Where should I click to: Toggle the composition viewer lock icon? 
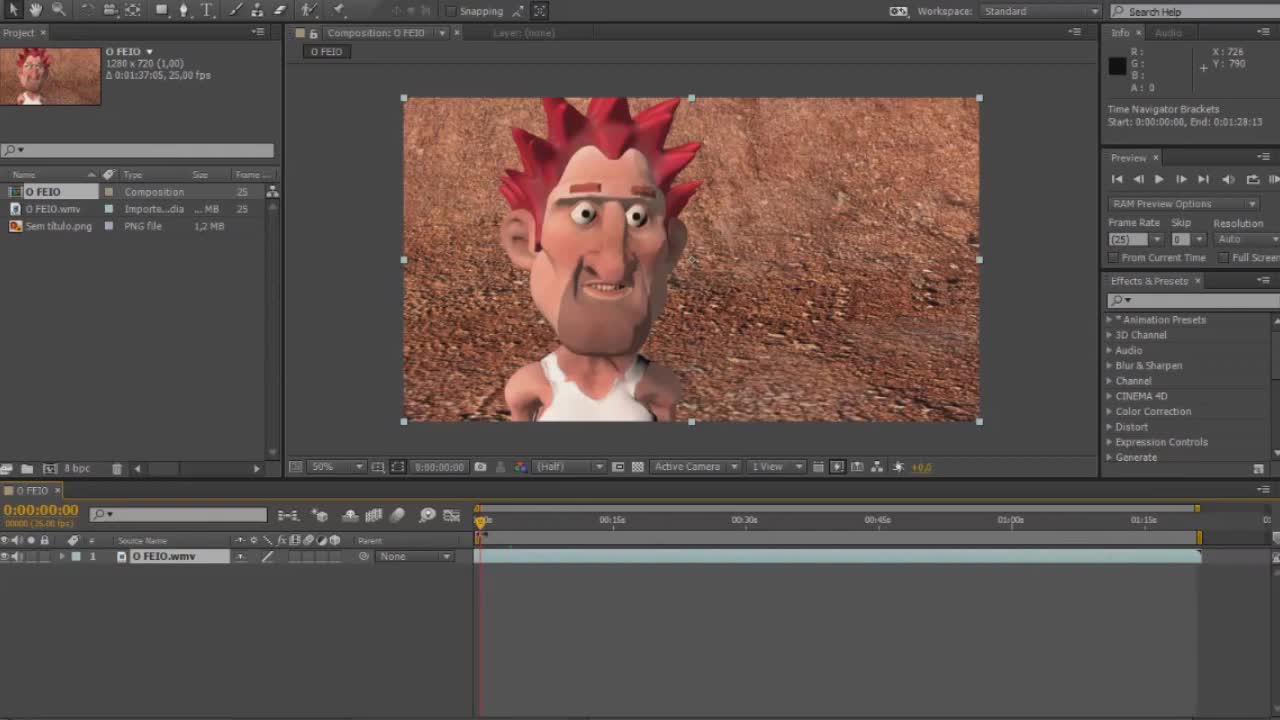pyautogui.click(x=314, y=33)
